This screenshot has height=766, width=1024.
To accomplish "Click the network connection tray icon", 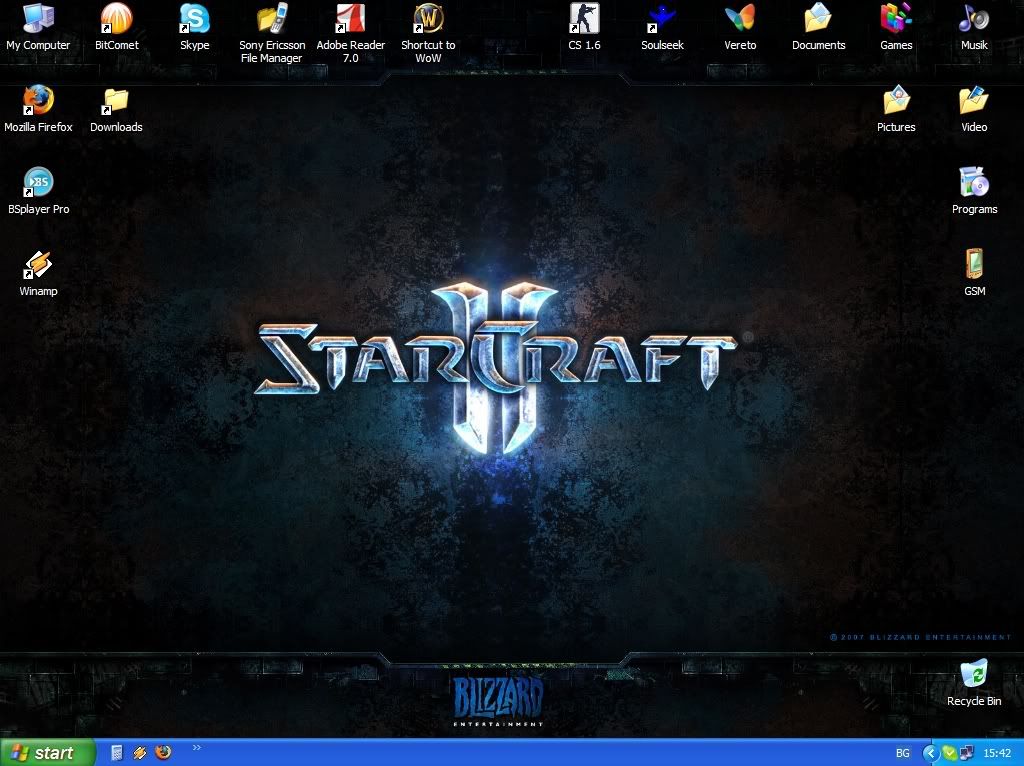I will 966,754.
